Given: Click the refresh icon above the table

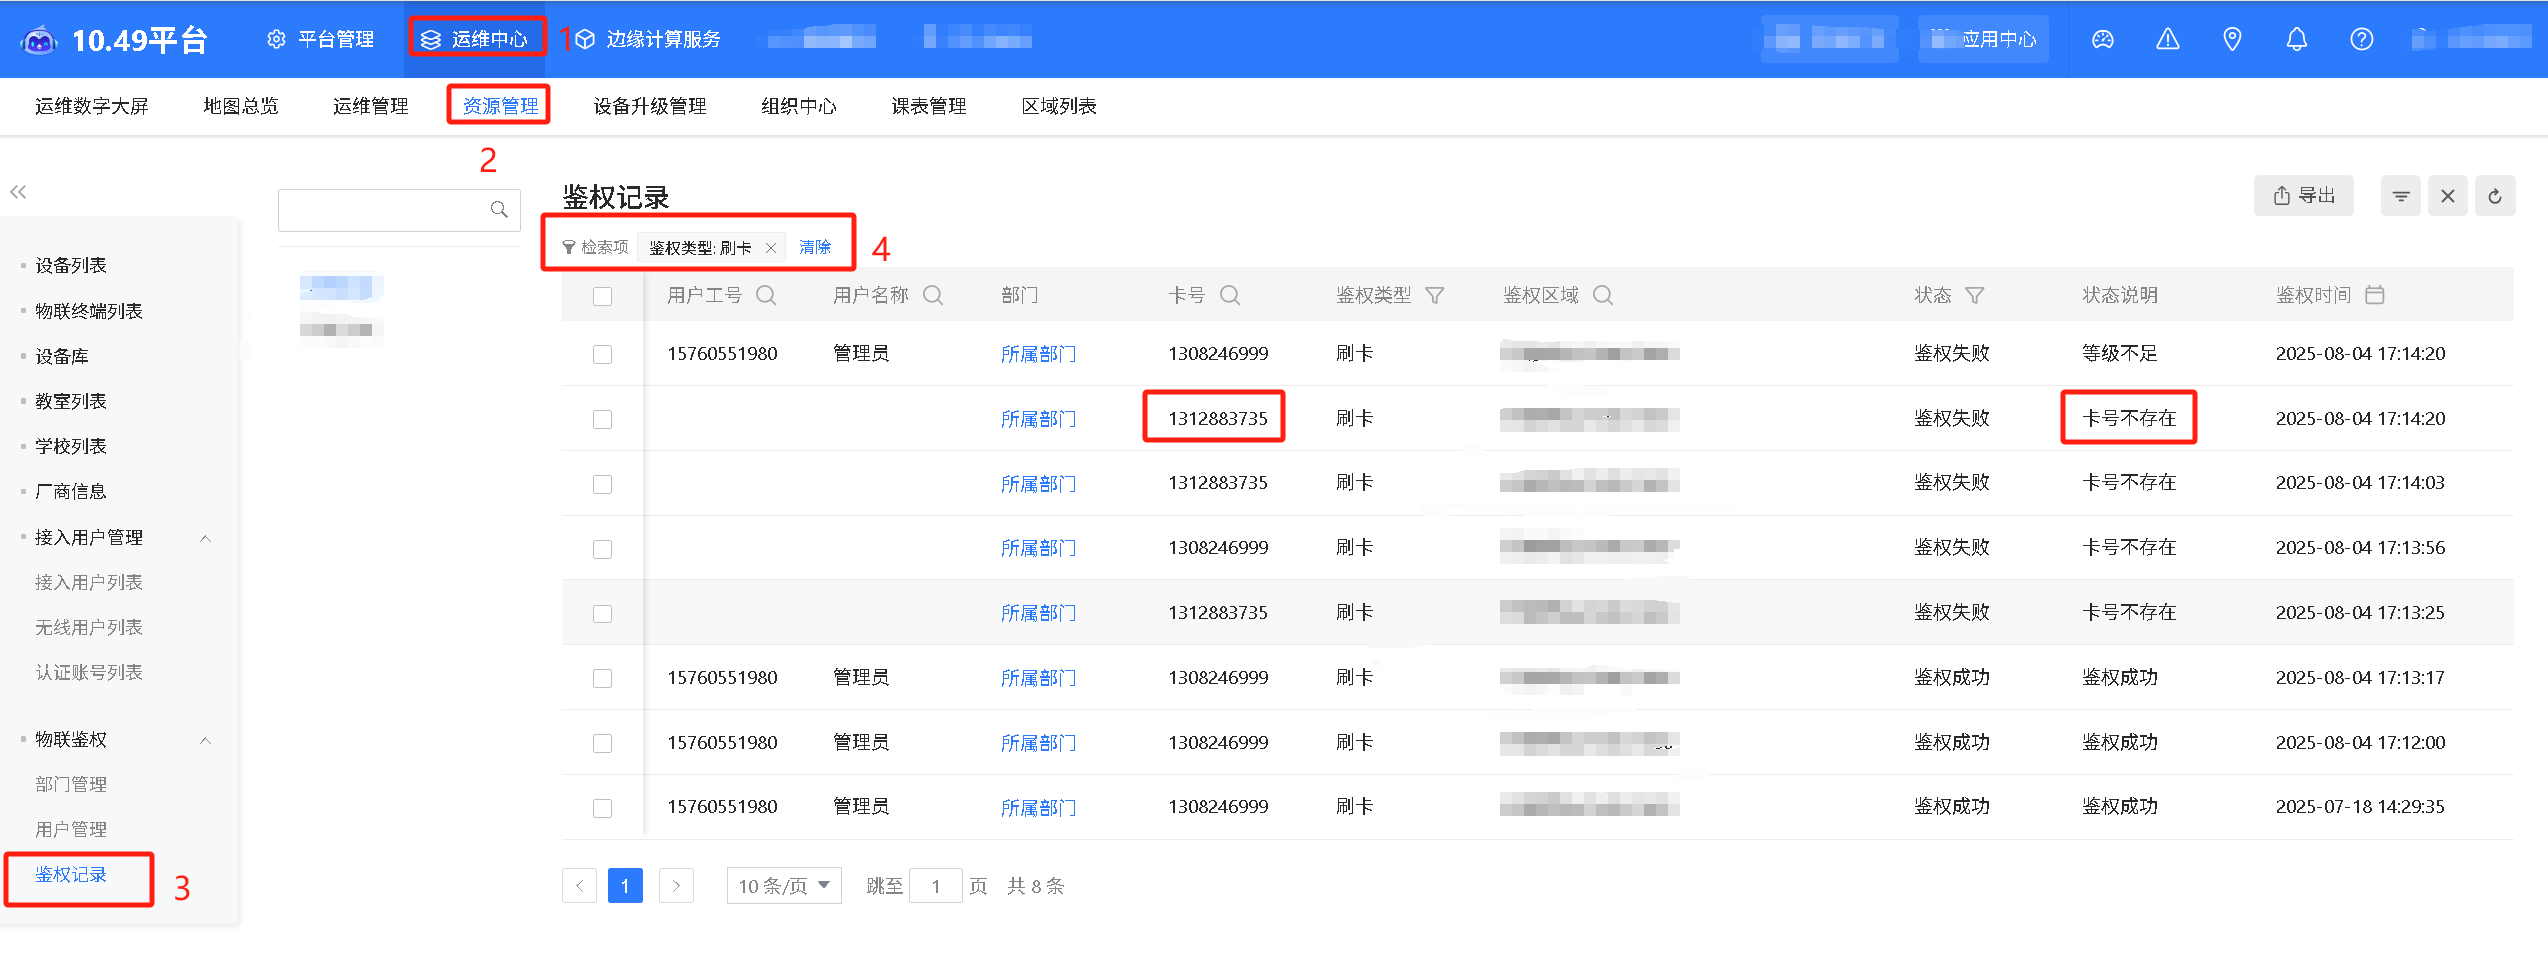Looking at the screenshot, I should 2494,196.
